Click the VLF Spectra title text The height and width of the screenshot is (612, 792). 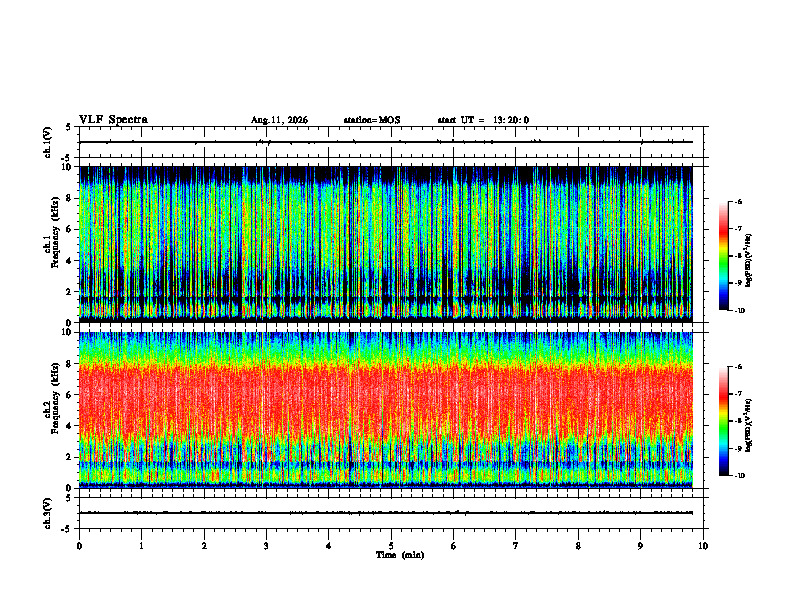[x=113, y=120]
